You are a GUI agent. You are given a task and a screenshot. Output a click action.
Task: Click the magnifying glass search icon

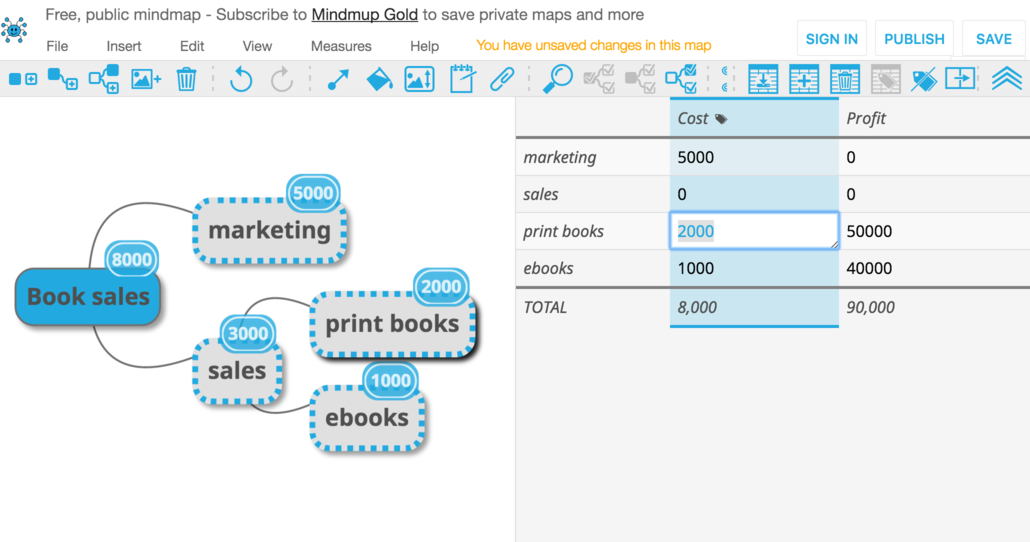tap(558, 79)
